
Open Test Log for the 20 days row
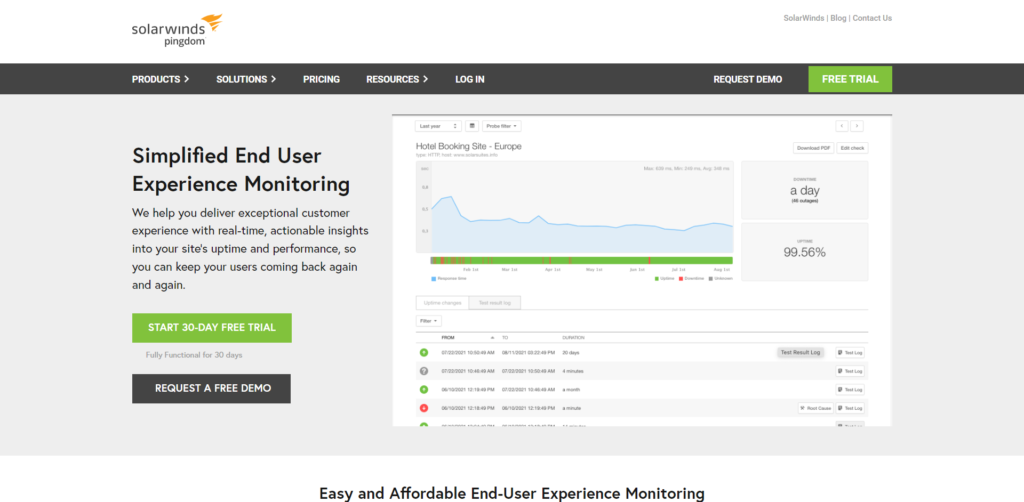pyautogui.click(x=850, y=353)
